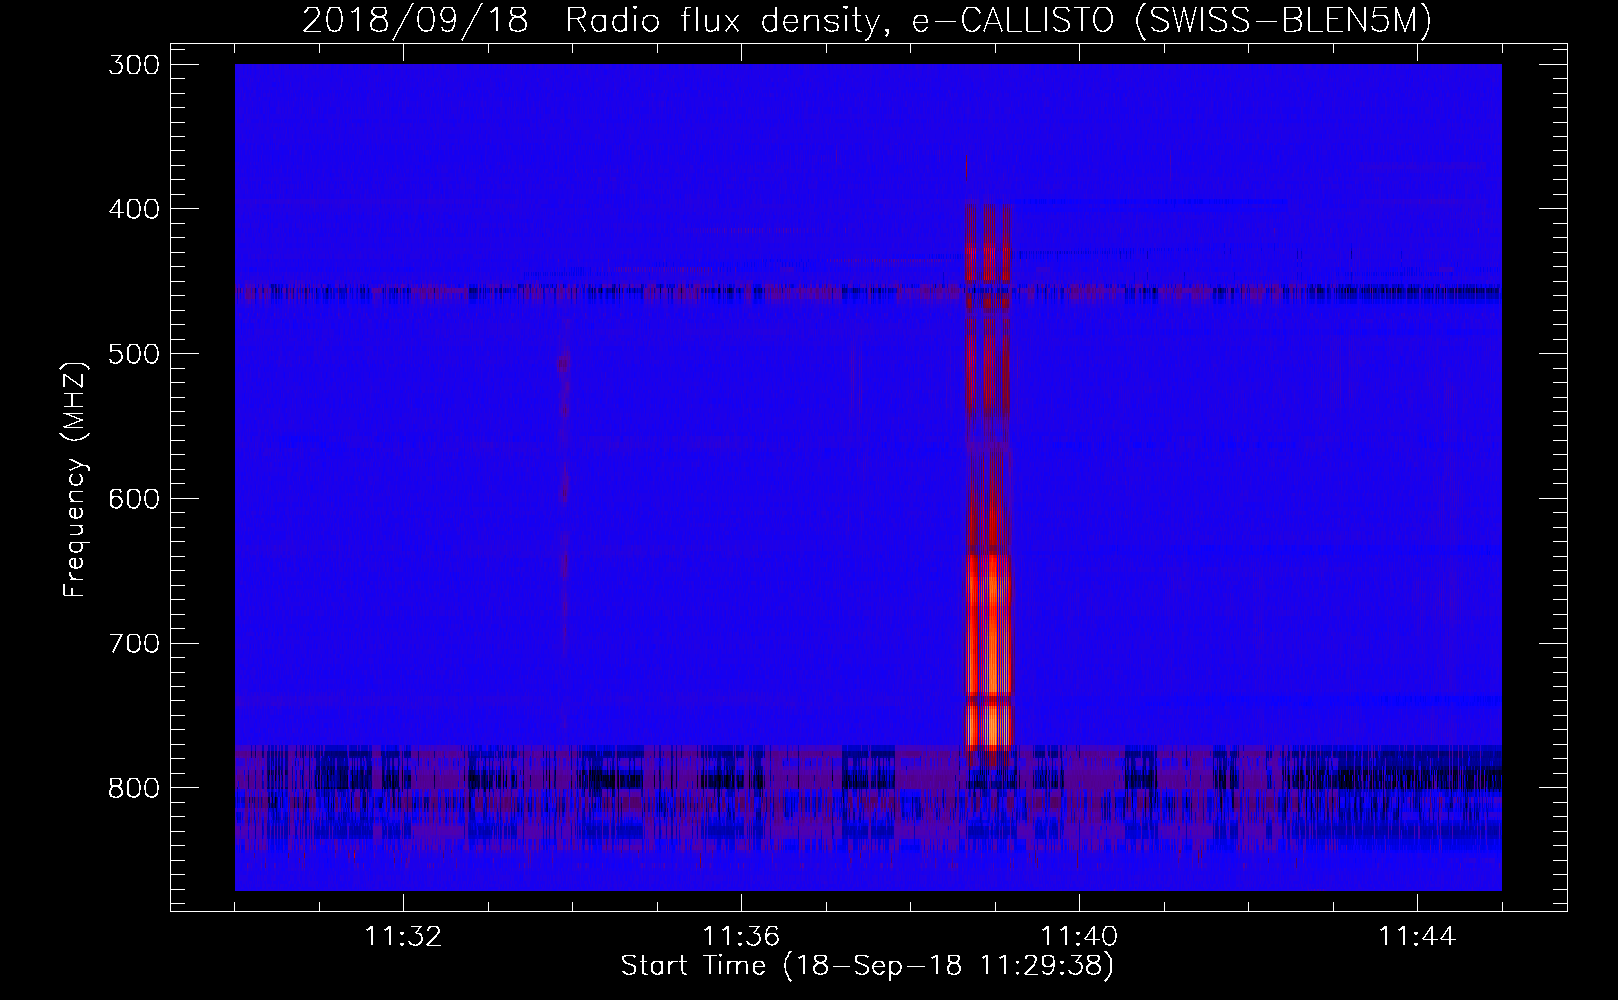Screen dimensions: 1618x1000
Task: Click the 600 frequency tick label
Action: [132, 498]
